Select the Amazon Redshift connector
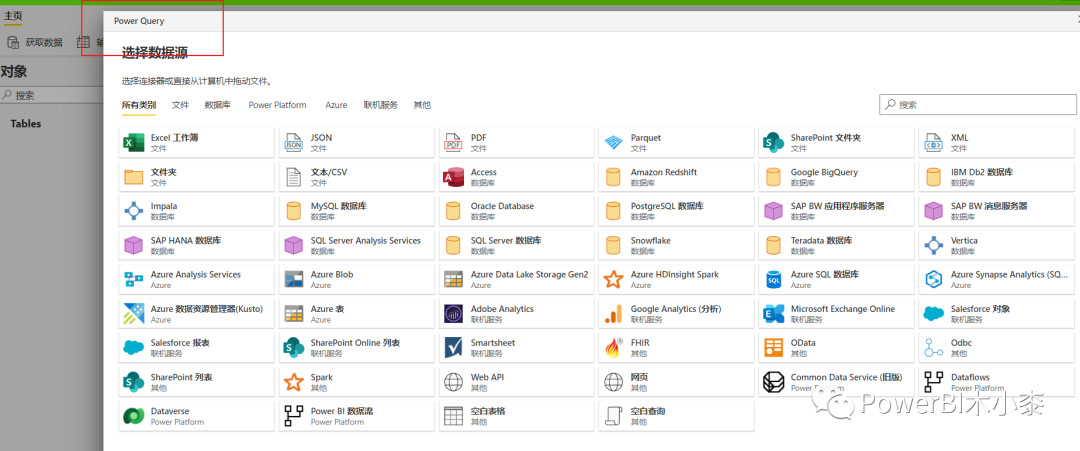Viewport: 1080px width, 451px height. click(x=676, y=177)
